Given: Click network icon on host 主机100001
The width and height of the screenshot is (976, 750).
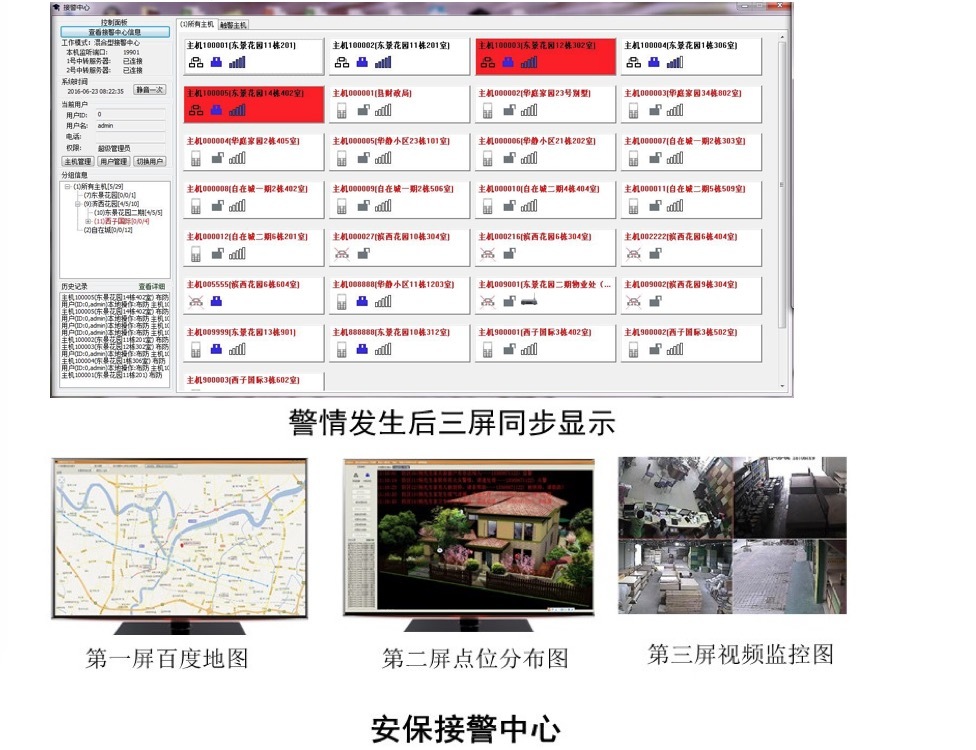Looking at the screenshot, I should [195, 62].
